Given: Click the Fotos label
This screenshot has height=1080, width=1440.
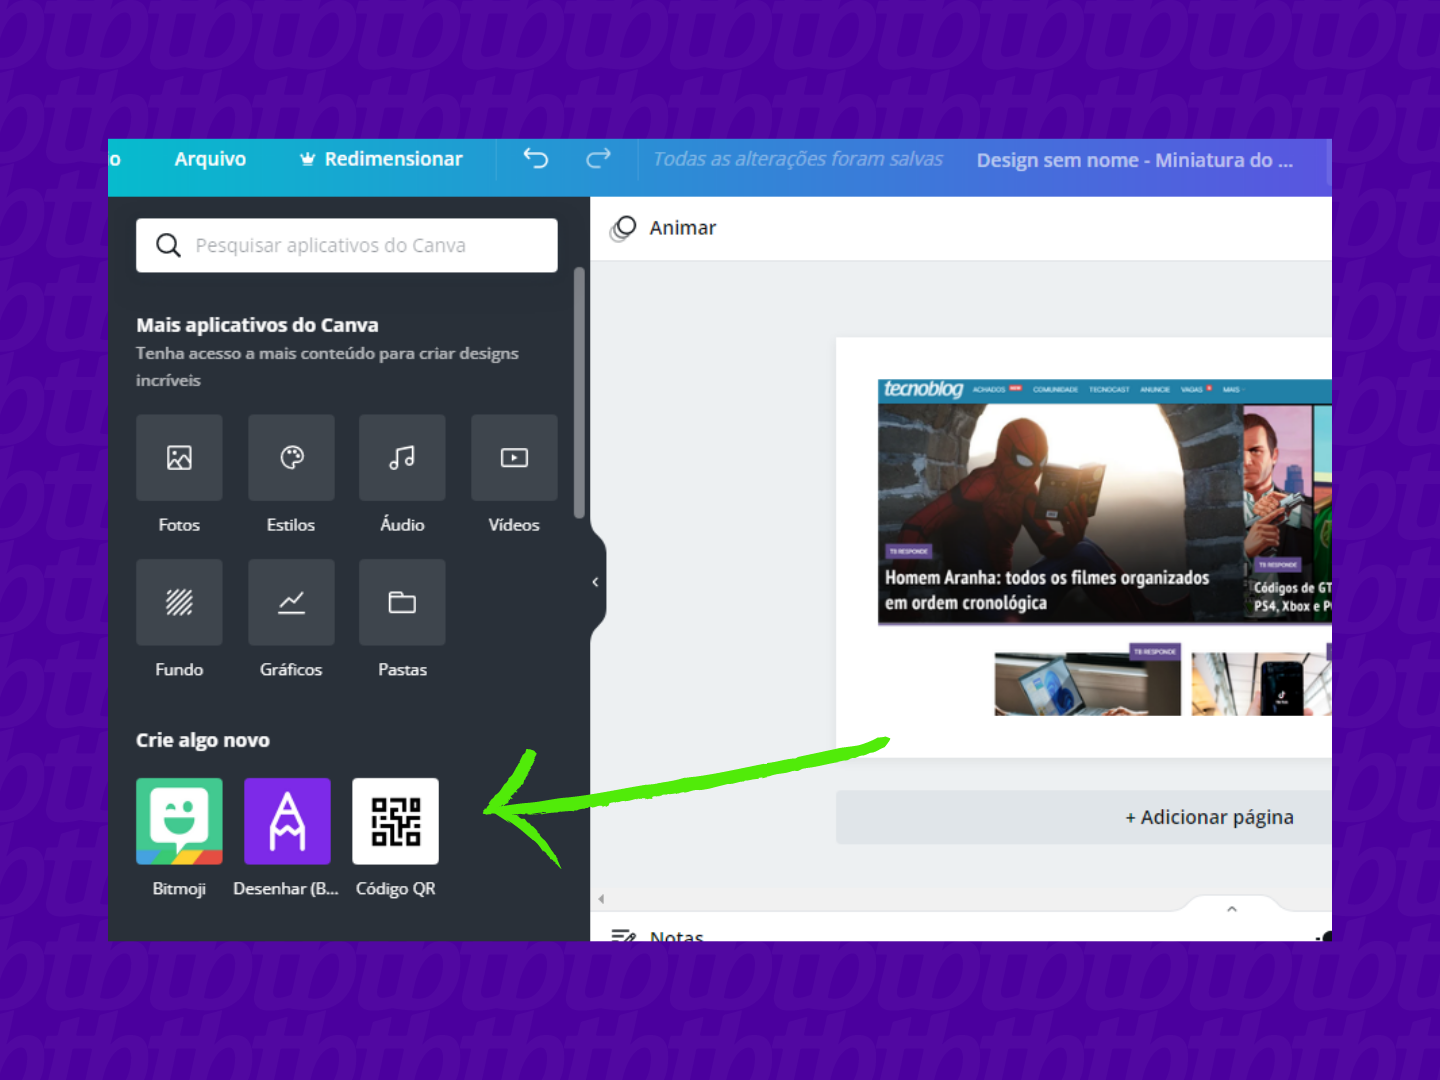Looking at the screenshot, I should [x=179, y=525].
